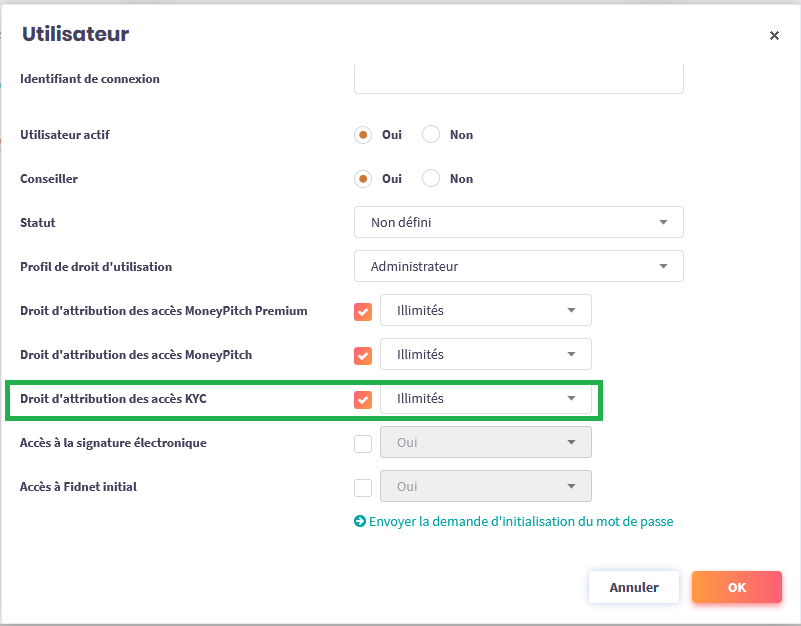Open the Statut dropdown
This screenshot has width=801, height=626.
[518, 222]
